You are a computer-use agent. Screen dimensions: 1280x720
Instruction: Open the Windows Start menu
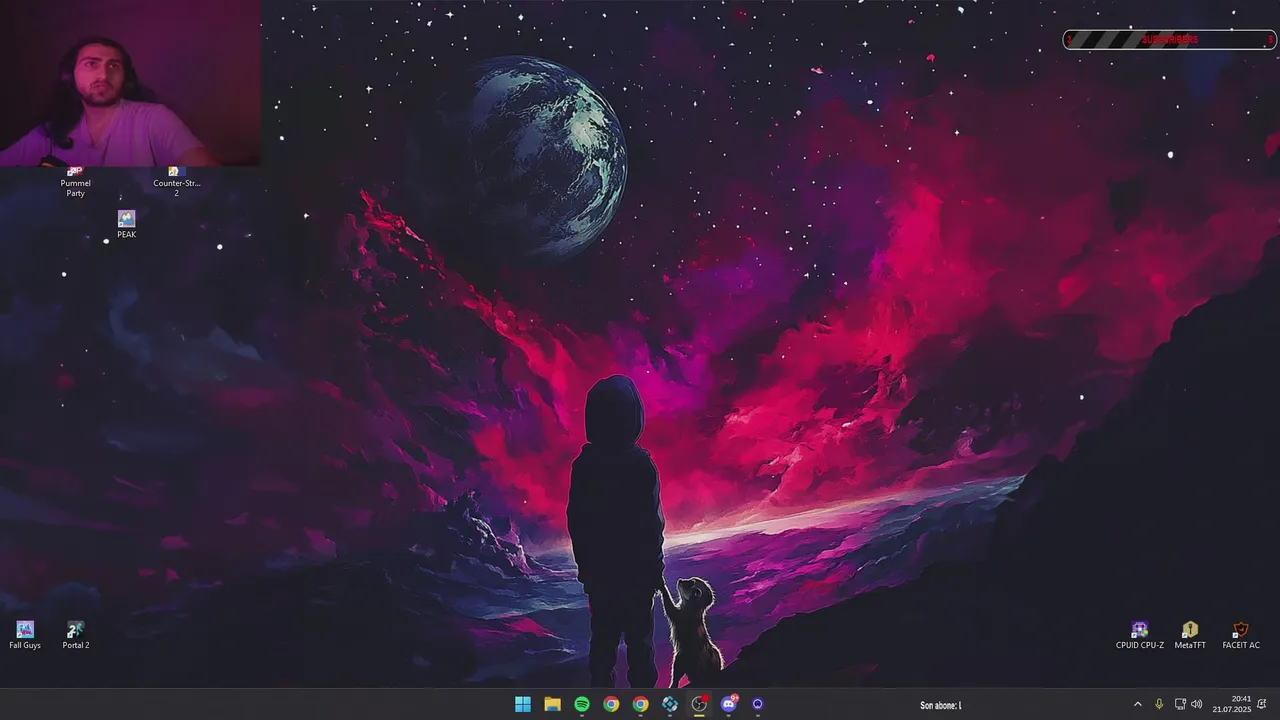coord(523,704)
